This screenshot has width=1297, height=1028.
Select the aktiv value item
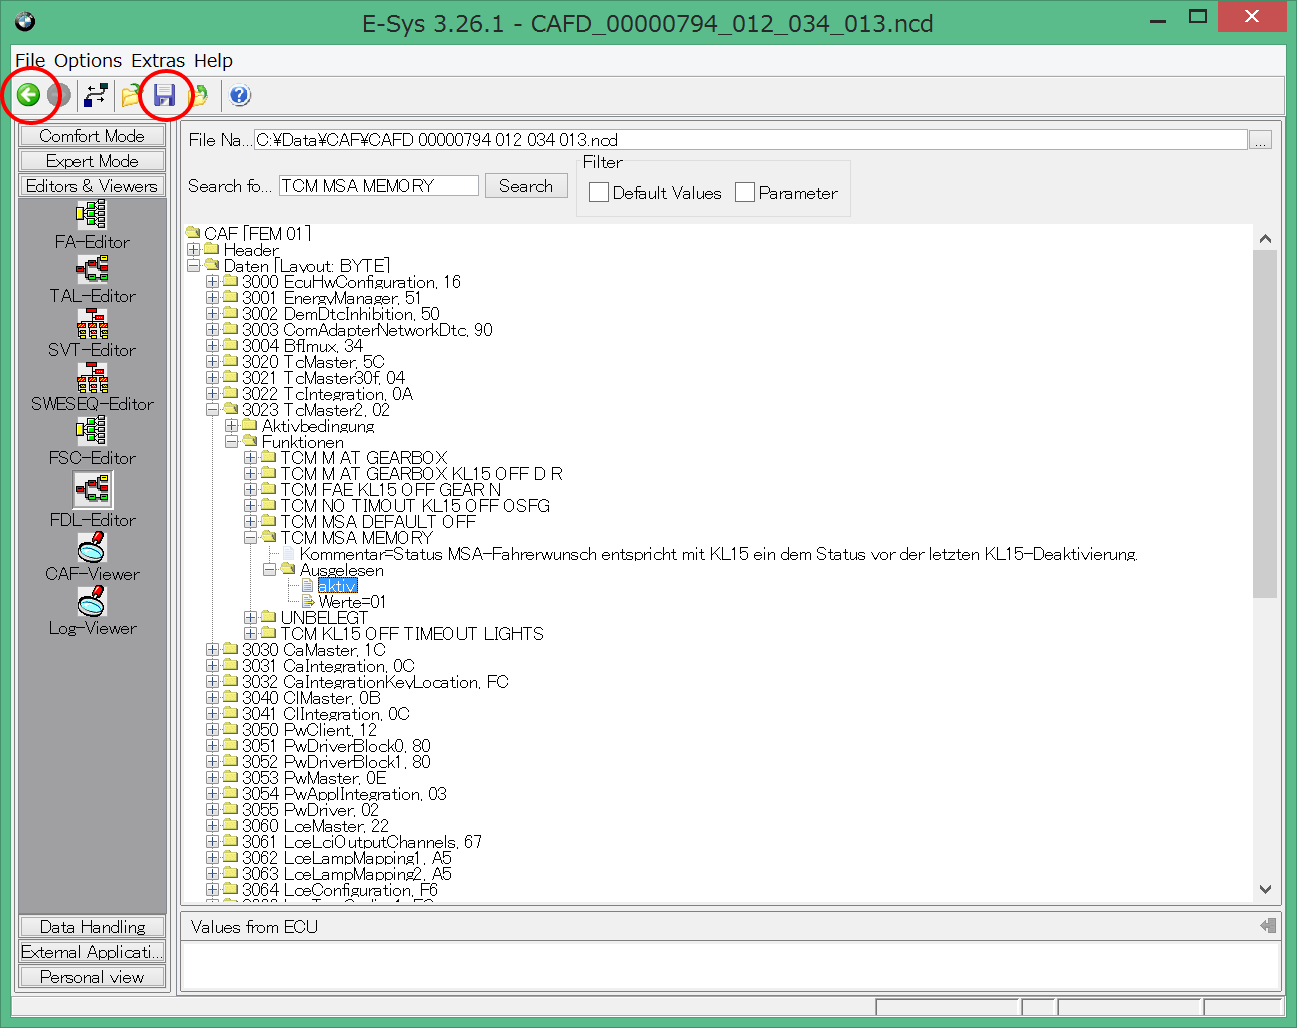[338, 586]
